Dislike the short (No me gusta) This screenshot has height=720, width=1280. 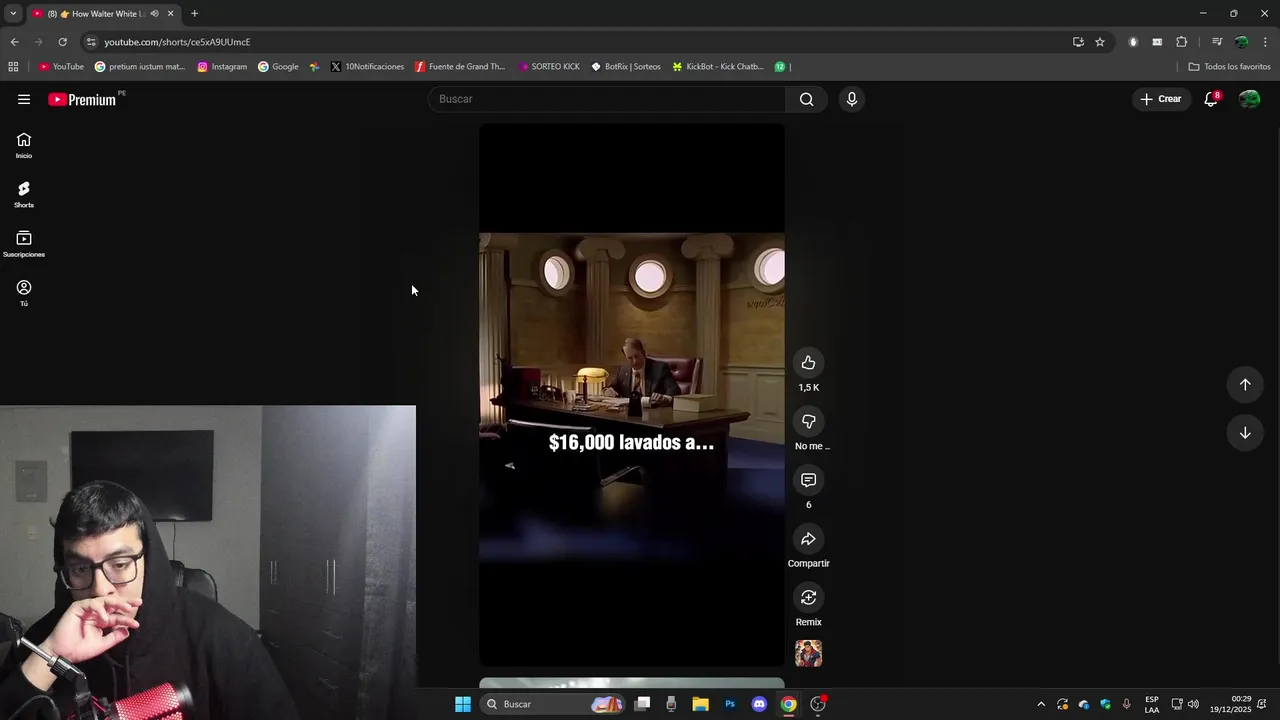(x=809, y=422)
